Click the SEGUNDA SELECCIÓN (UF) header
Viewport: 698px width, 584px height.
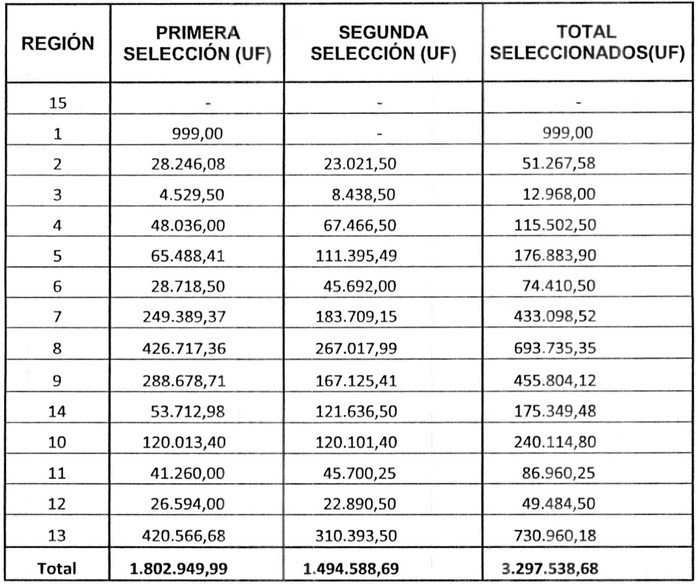pyautogui.click(x=382, y=43)
